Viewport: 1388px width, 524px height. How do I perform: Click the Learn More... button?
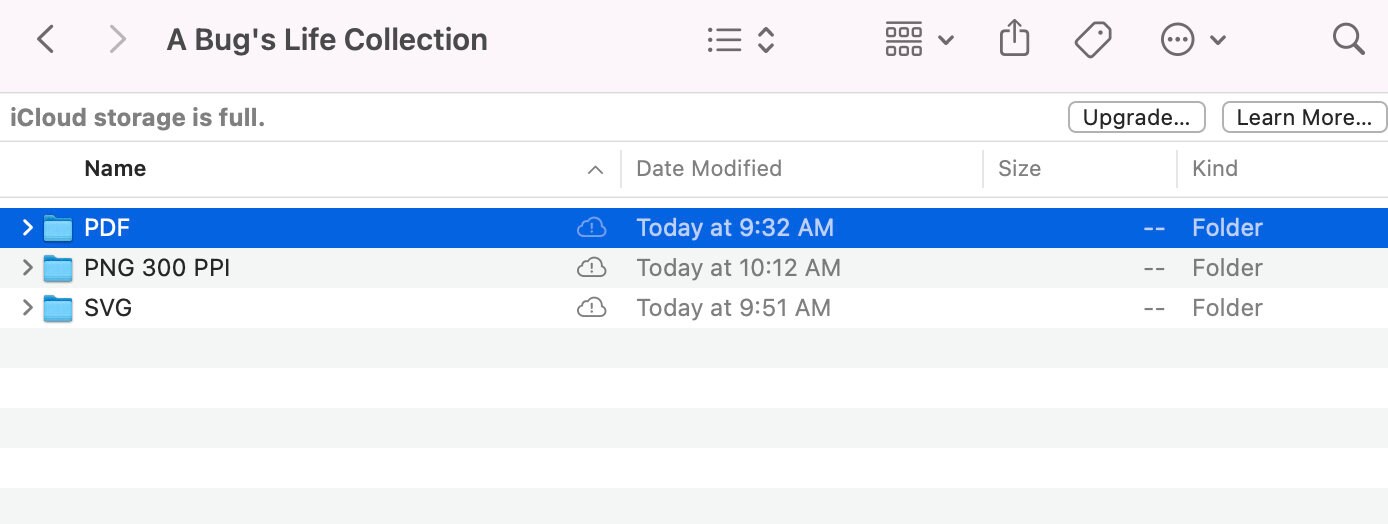[1304, 117]
